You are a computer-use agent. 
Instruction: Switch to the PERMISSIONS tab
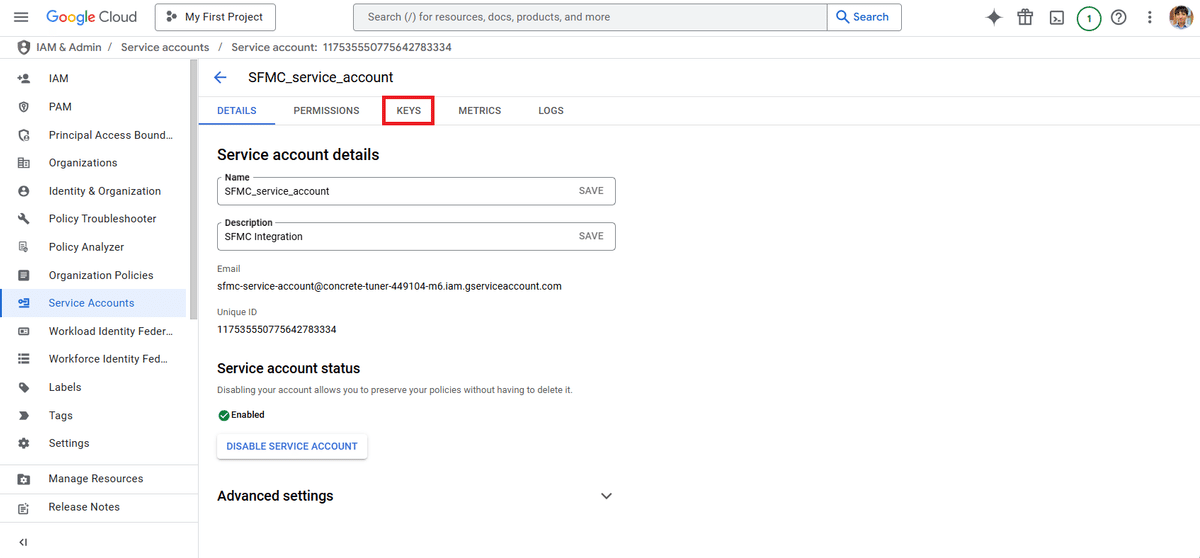pyautogui.click(x=326, y=110)
